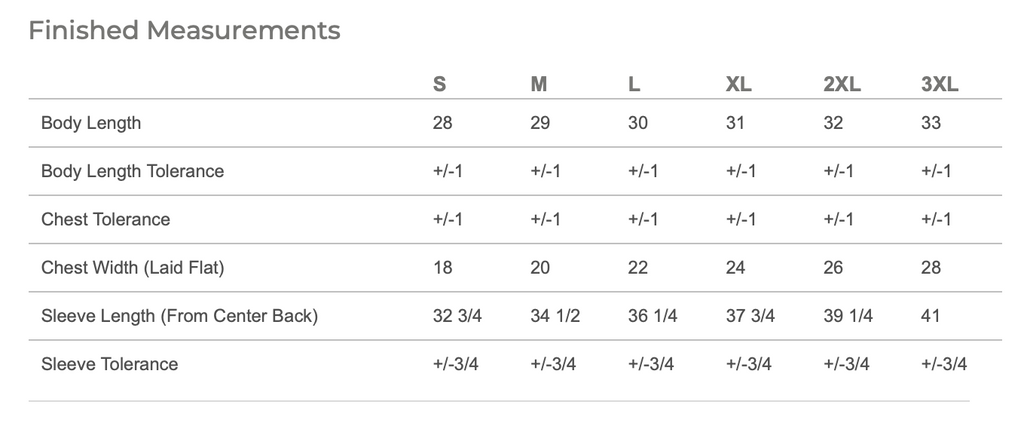Click the Sleeve Tolerance row label
This screenshot has width=1024, height=432.
click(x=109, y=364)
